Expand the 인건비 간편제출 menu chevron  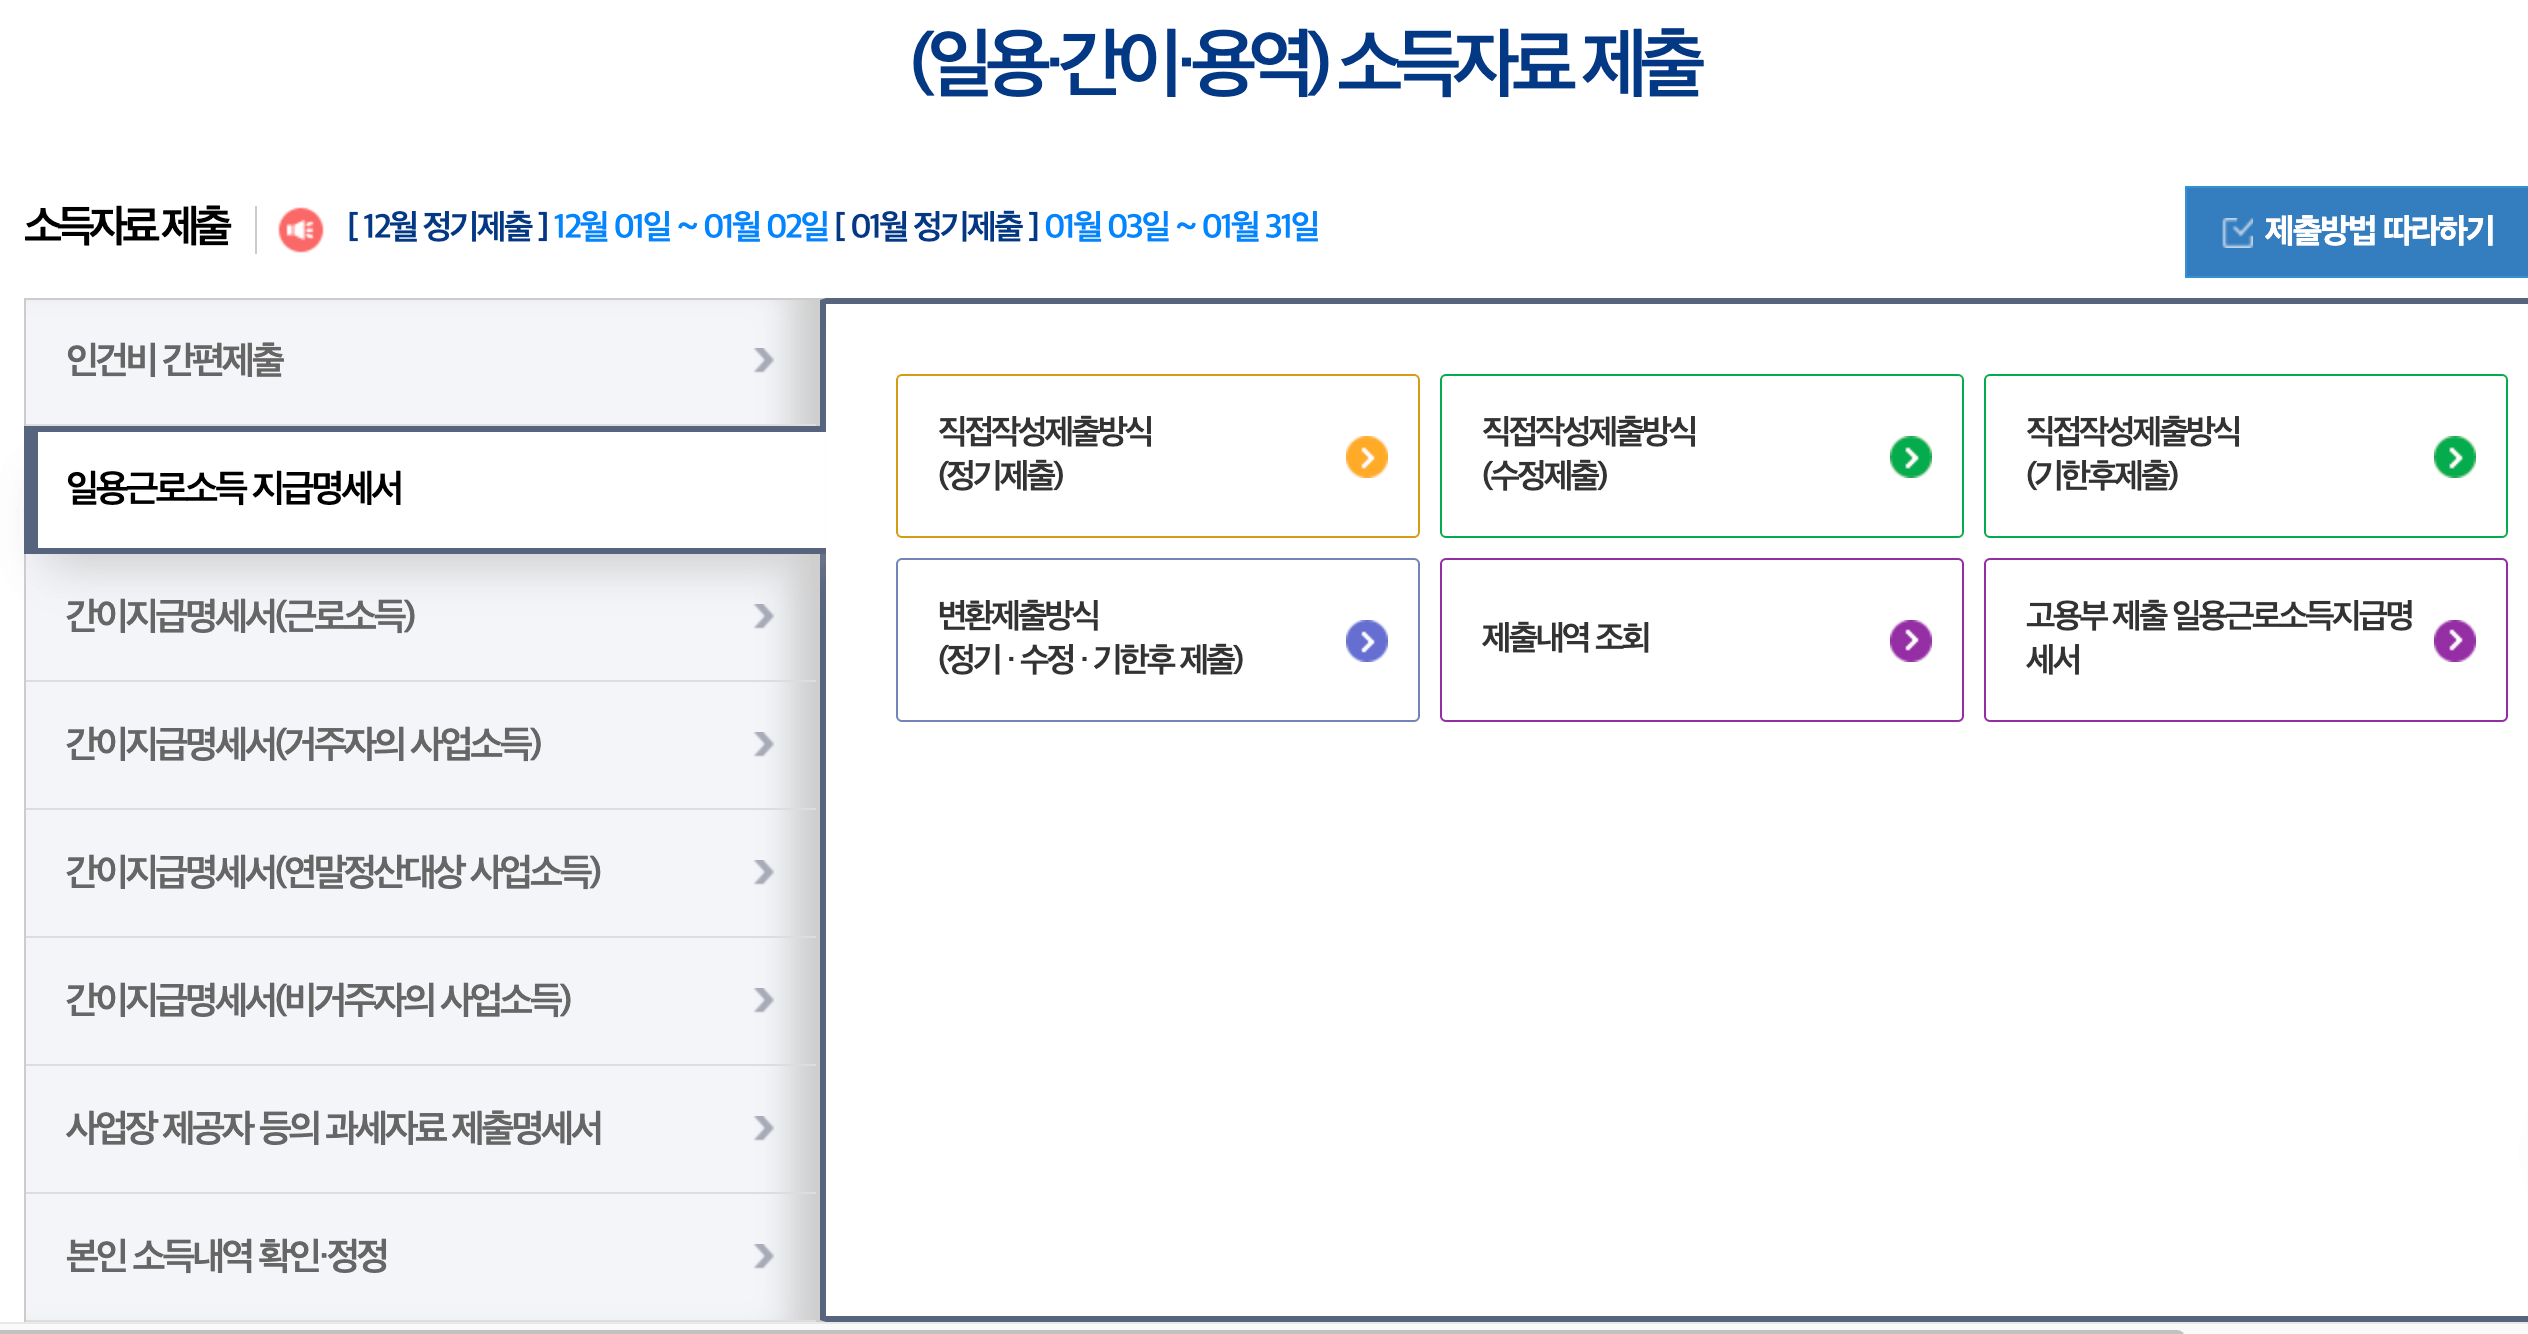tap(764, 362)
